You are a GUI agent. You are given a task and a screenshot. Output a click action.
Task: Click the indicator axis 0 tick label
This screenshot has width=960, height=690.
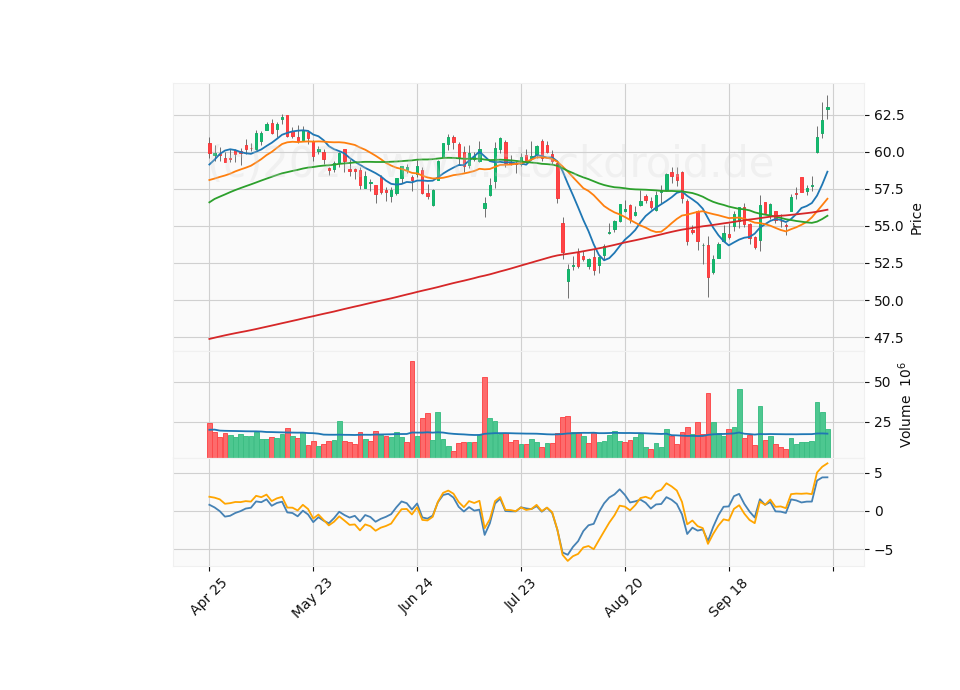pos(879,511)
